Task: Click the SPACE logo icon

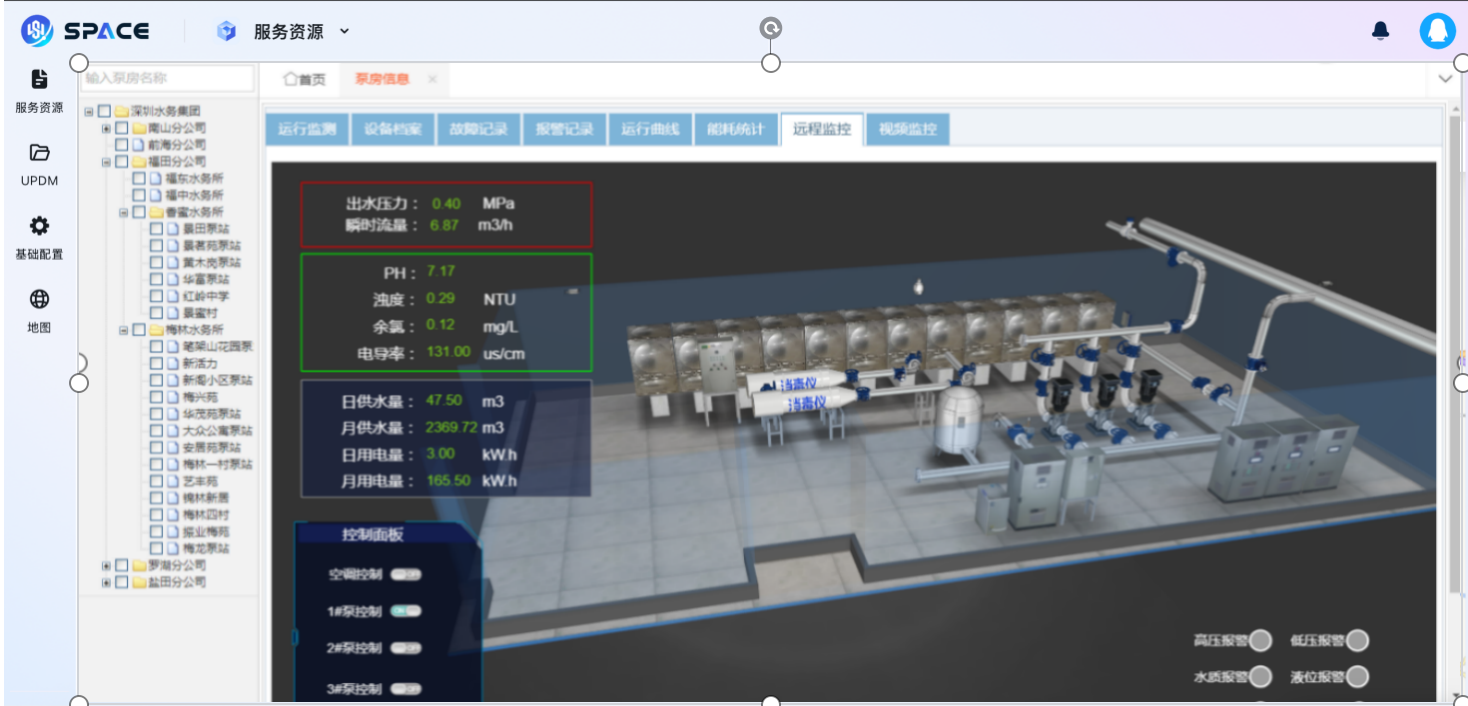Action: tap(37, 31)
